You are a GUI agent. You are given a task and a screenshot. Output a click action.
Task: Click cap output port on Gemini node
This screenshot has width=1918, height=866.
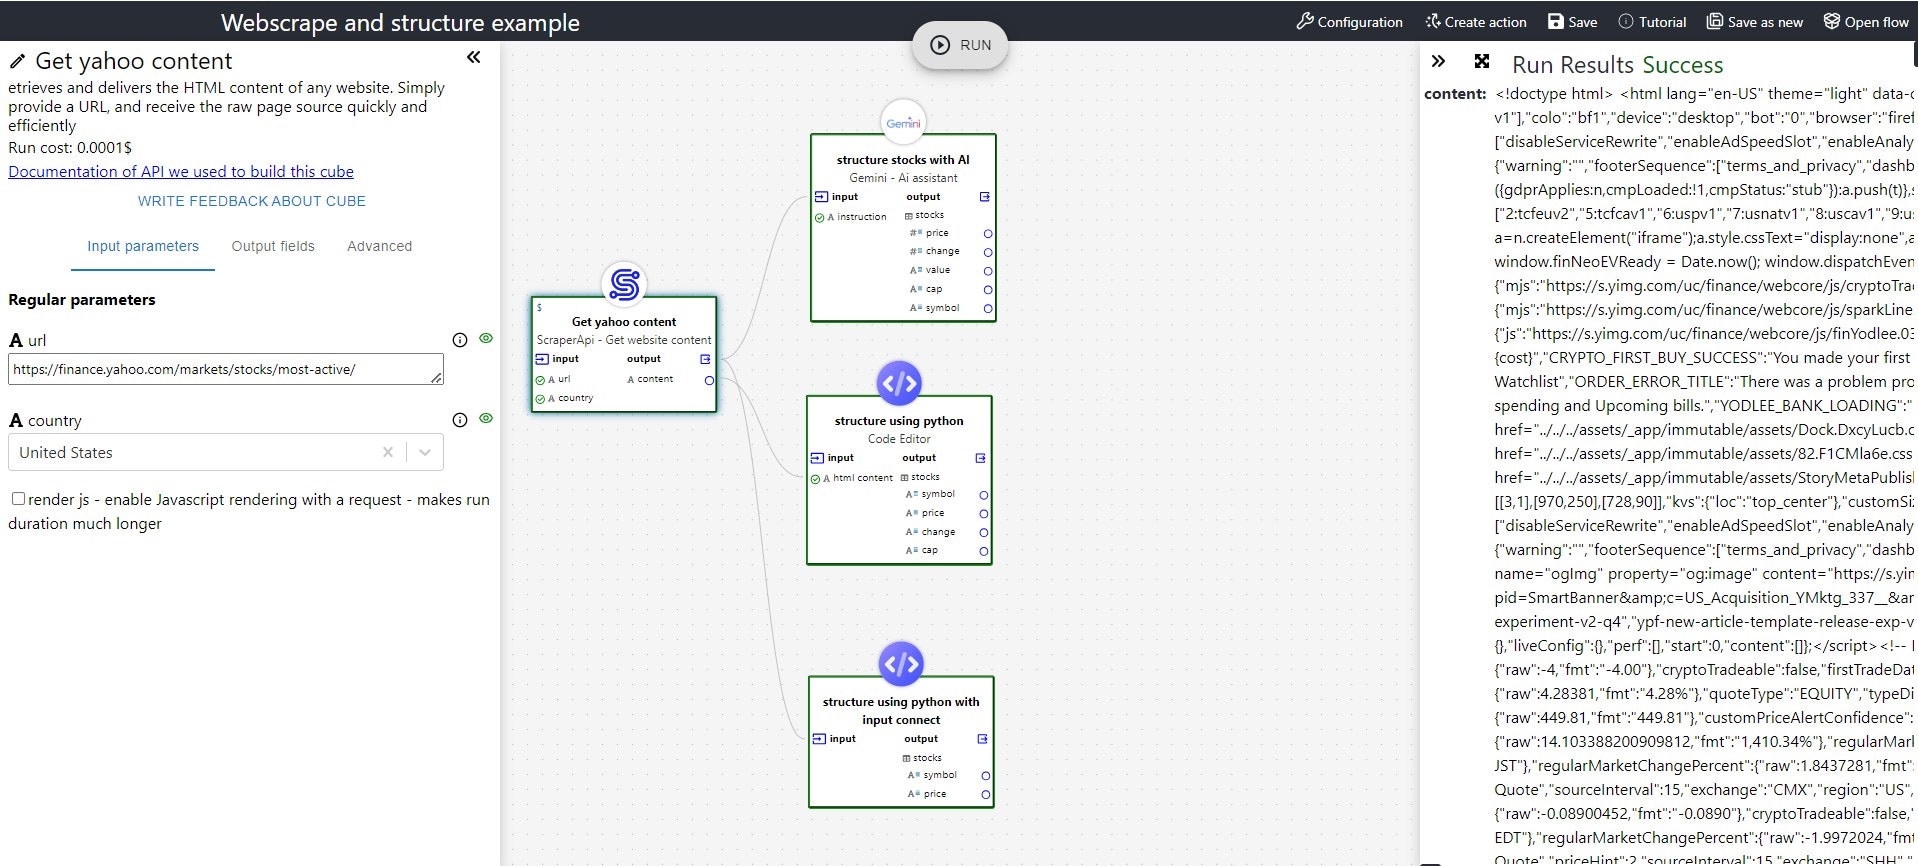pos(988,290)
